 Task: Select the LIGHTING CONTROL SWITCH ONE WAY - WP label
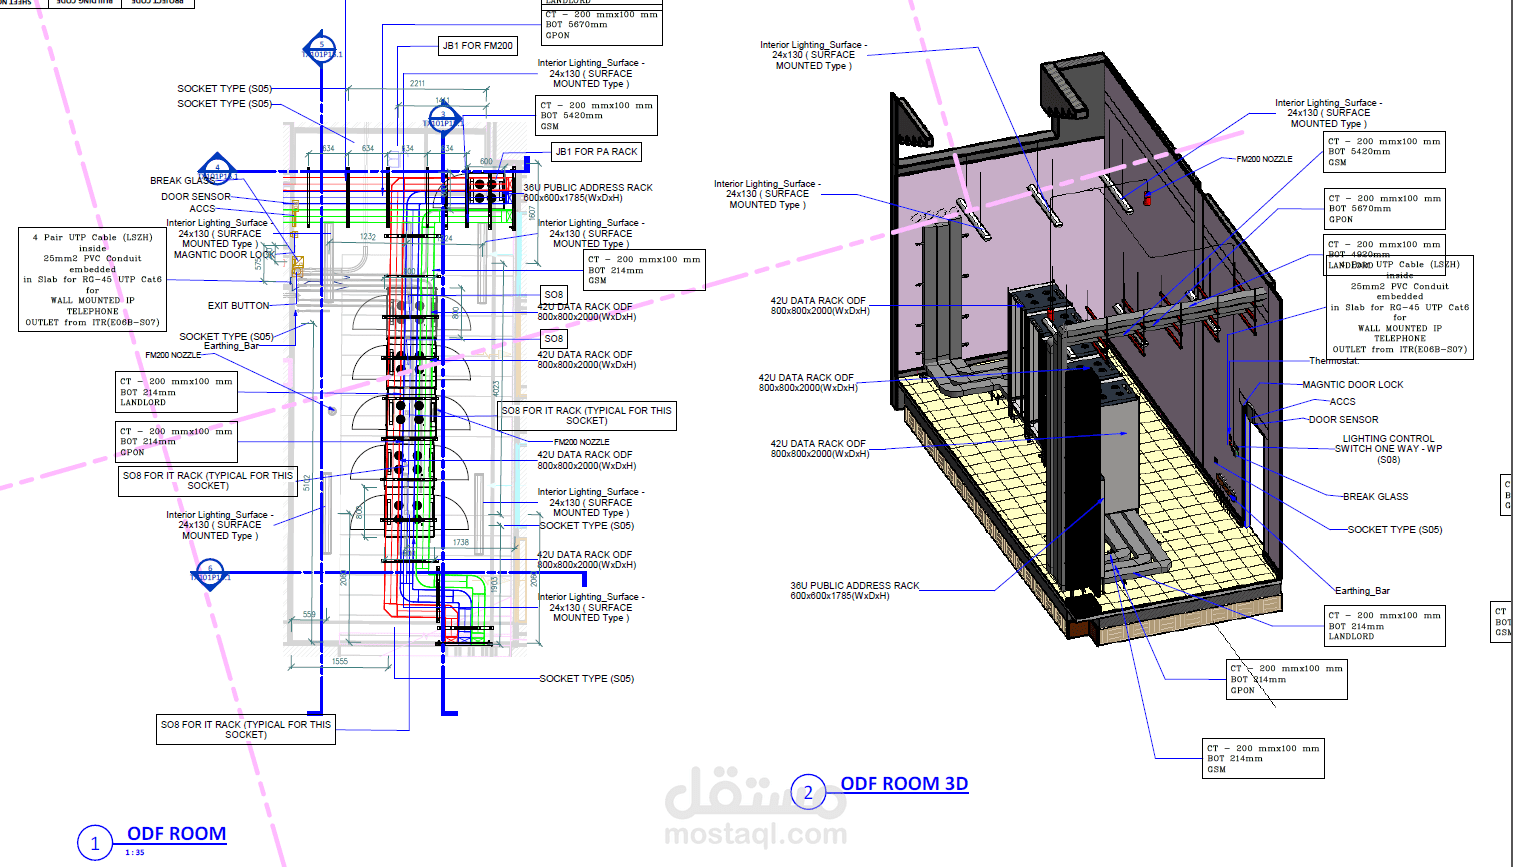(x=1388, y=449)
